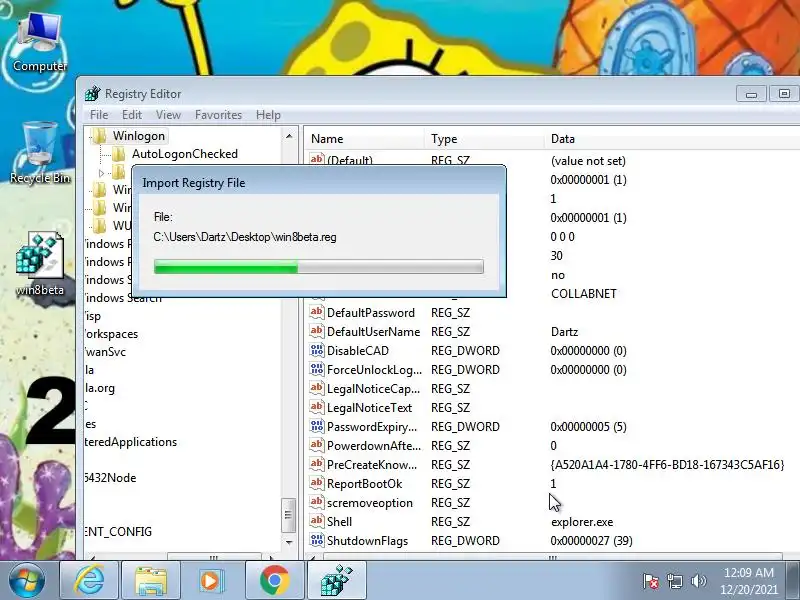The width and height of the screenshot is (800, 600).
Task: Click the LegalNoticeCap... value icon
Action: (316, 388)
